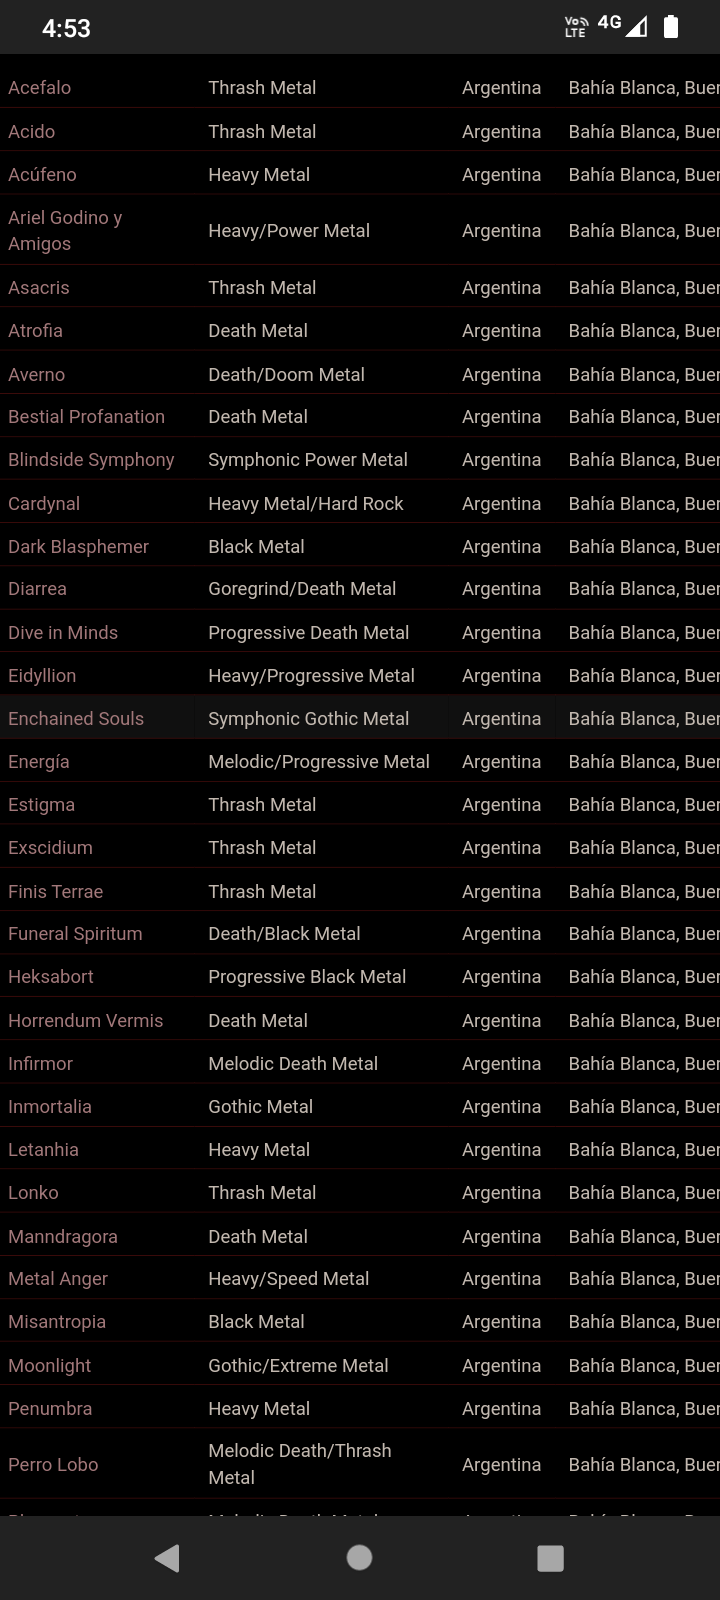Tap the battery icon in status bar

click(671, 27)
